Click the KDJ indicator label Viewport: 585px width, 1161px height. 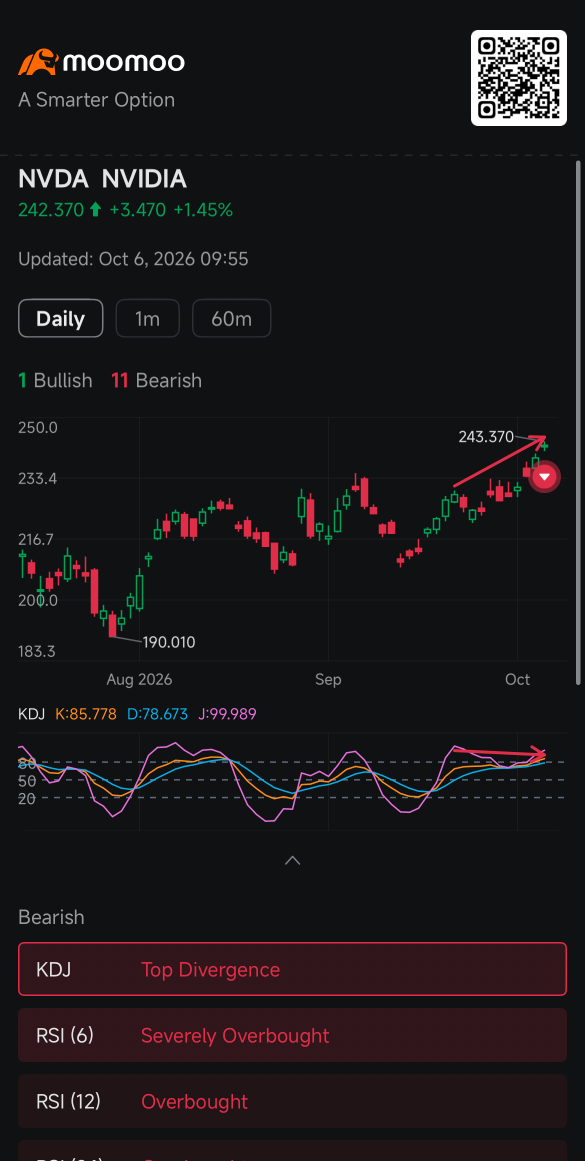(32, 715)
